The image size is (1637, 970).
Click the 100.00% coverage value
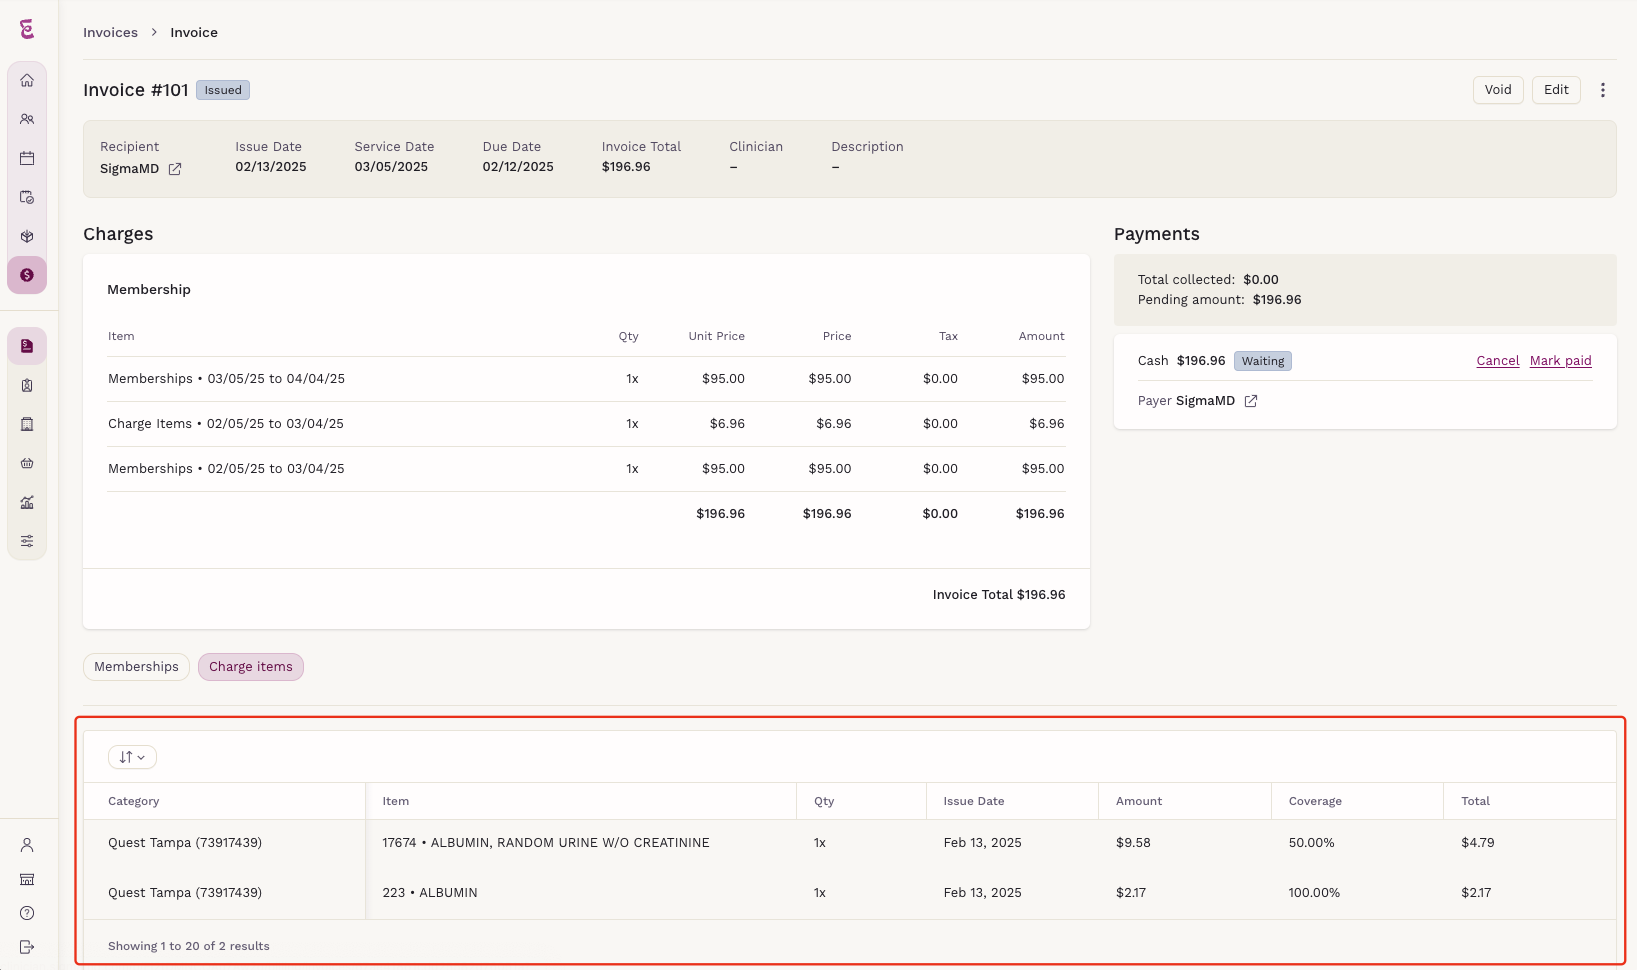pos(1314,893)
